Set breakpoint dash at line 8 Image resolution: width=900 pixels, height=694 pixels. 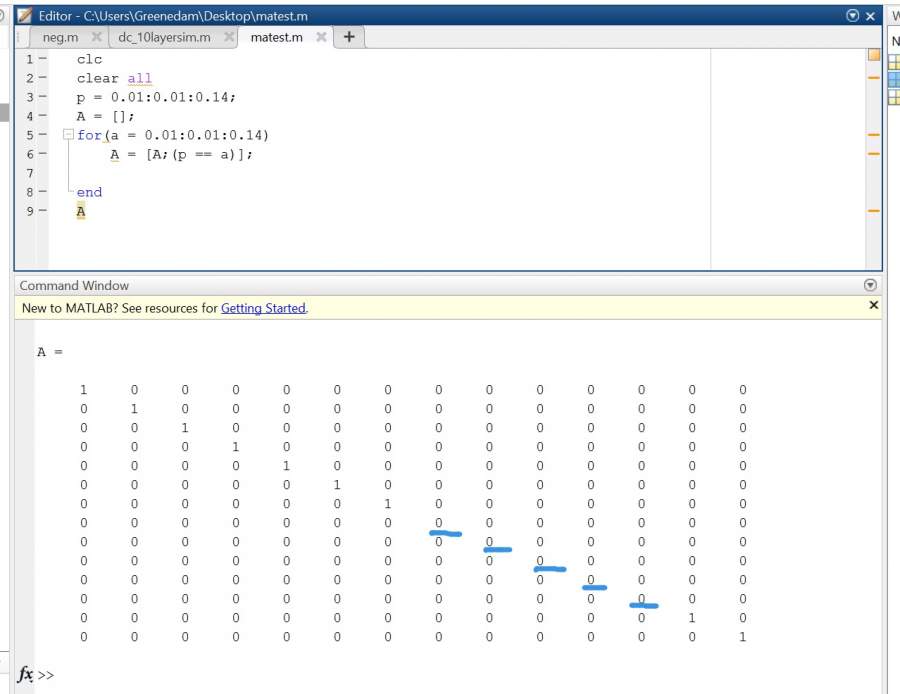42,192
